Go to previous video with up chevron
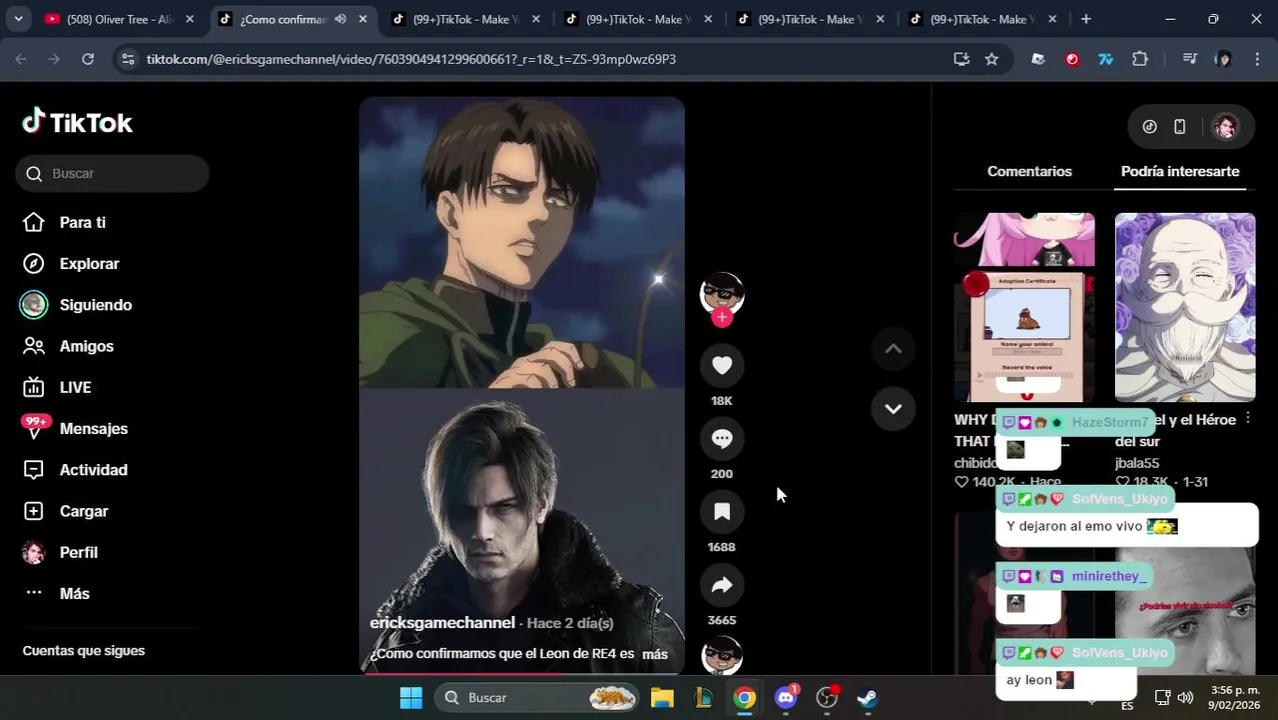The height and width of the screenshot is (720, 1278). click(893, 349)
